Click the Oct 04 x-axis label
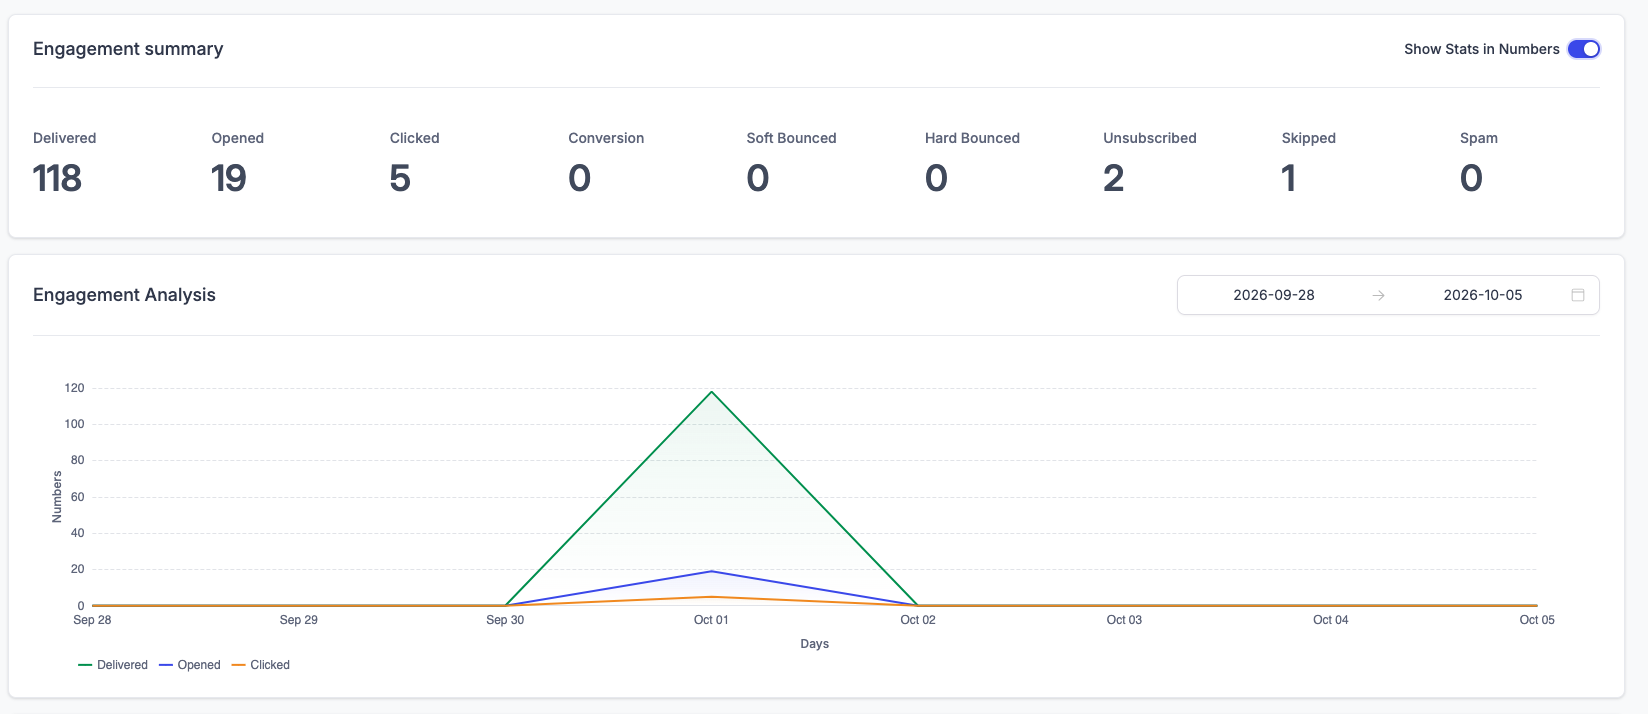This screenshot has width=1648, height=714. (1330, 620)
